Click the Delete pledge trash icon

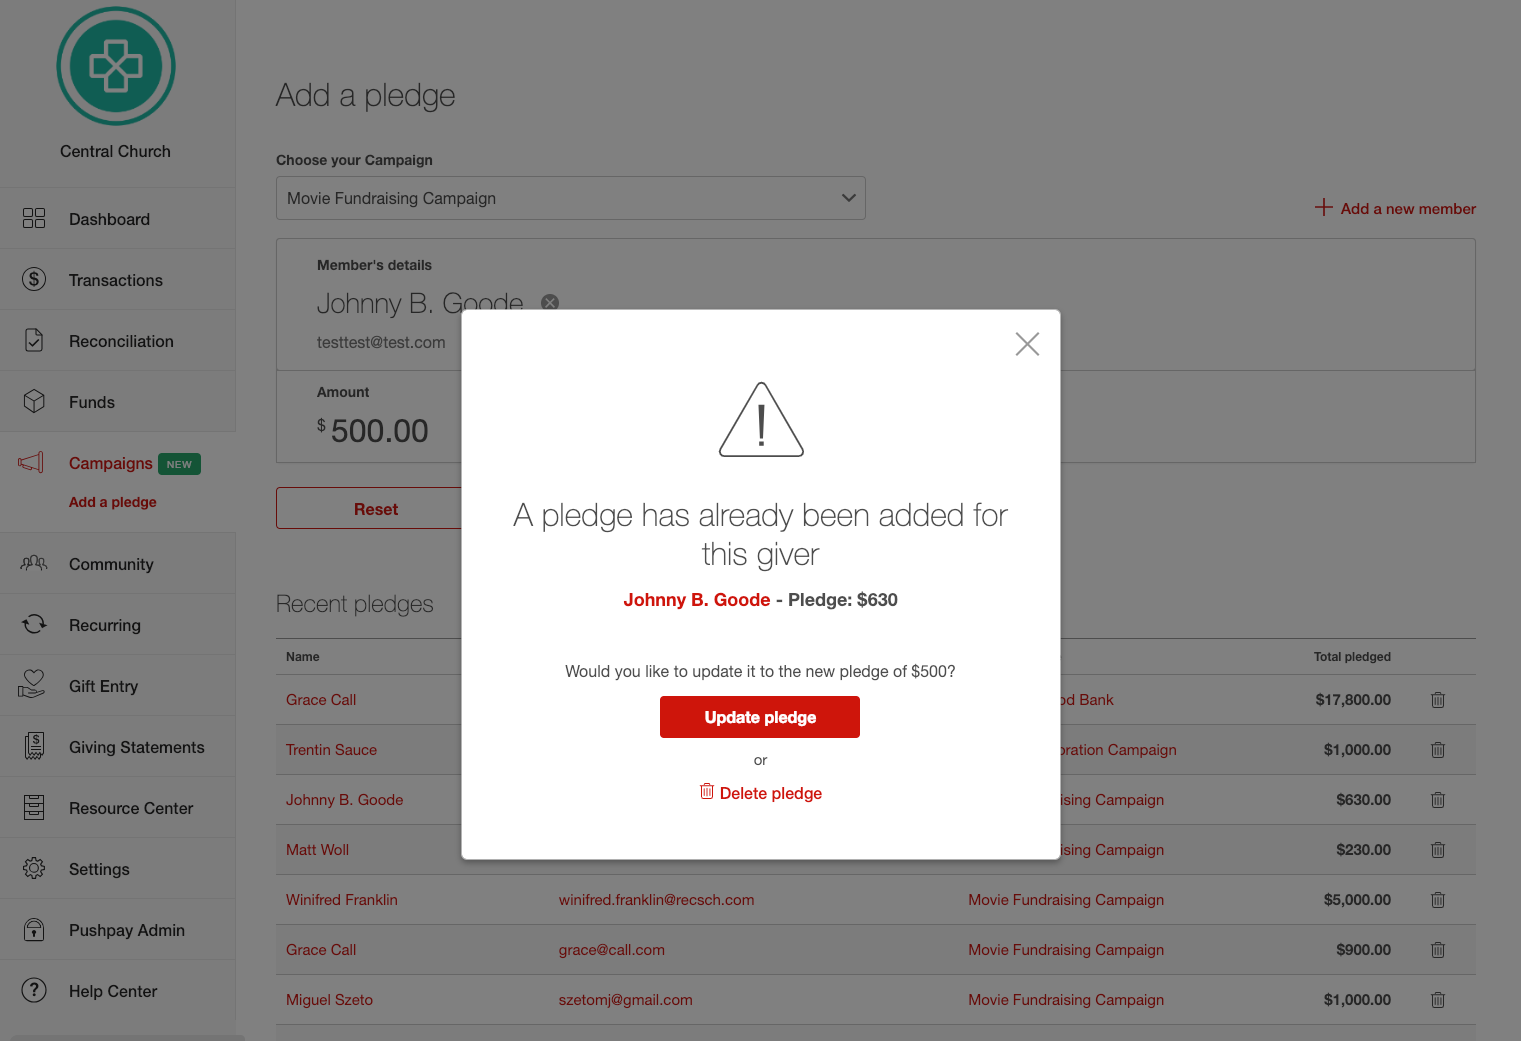[x=707, y=792]
